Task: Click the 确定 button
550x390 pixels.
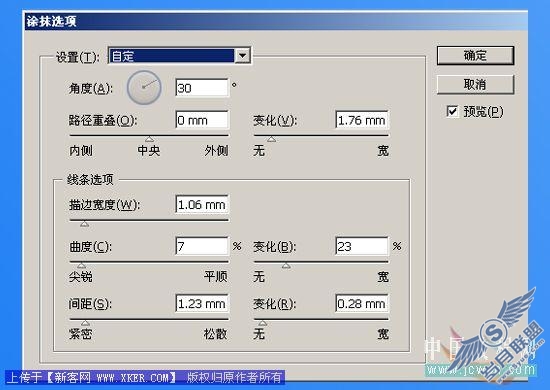Action: coord(475,55)
